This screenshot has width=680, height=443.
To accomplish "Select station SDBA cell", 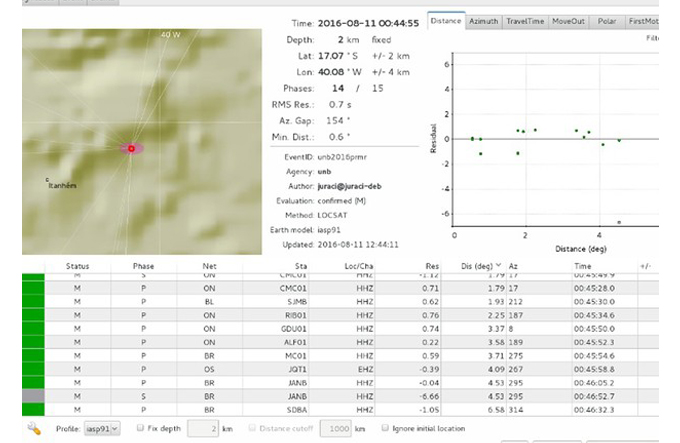I will 297,410.
